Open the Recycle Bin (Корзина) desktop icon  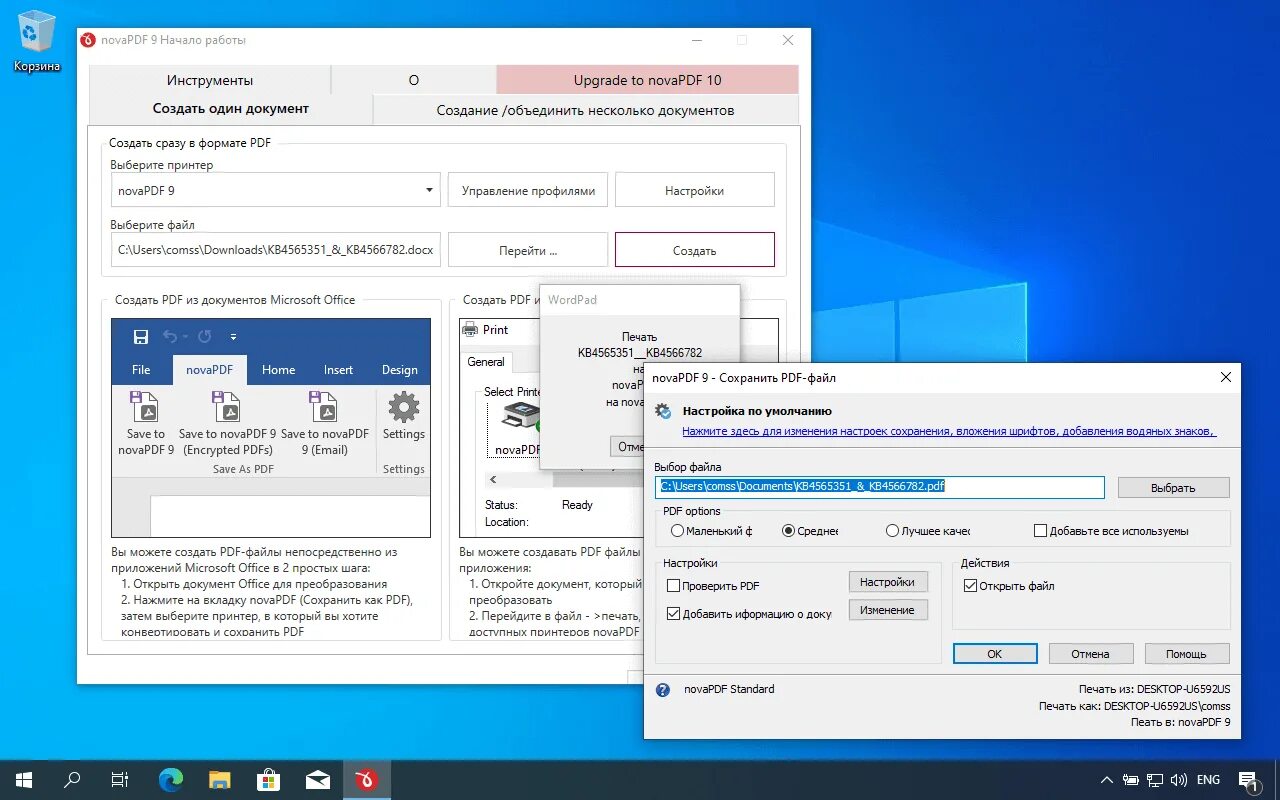pyautogui.click(x=37, y=41)
